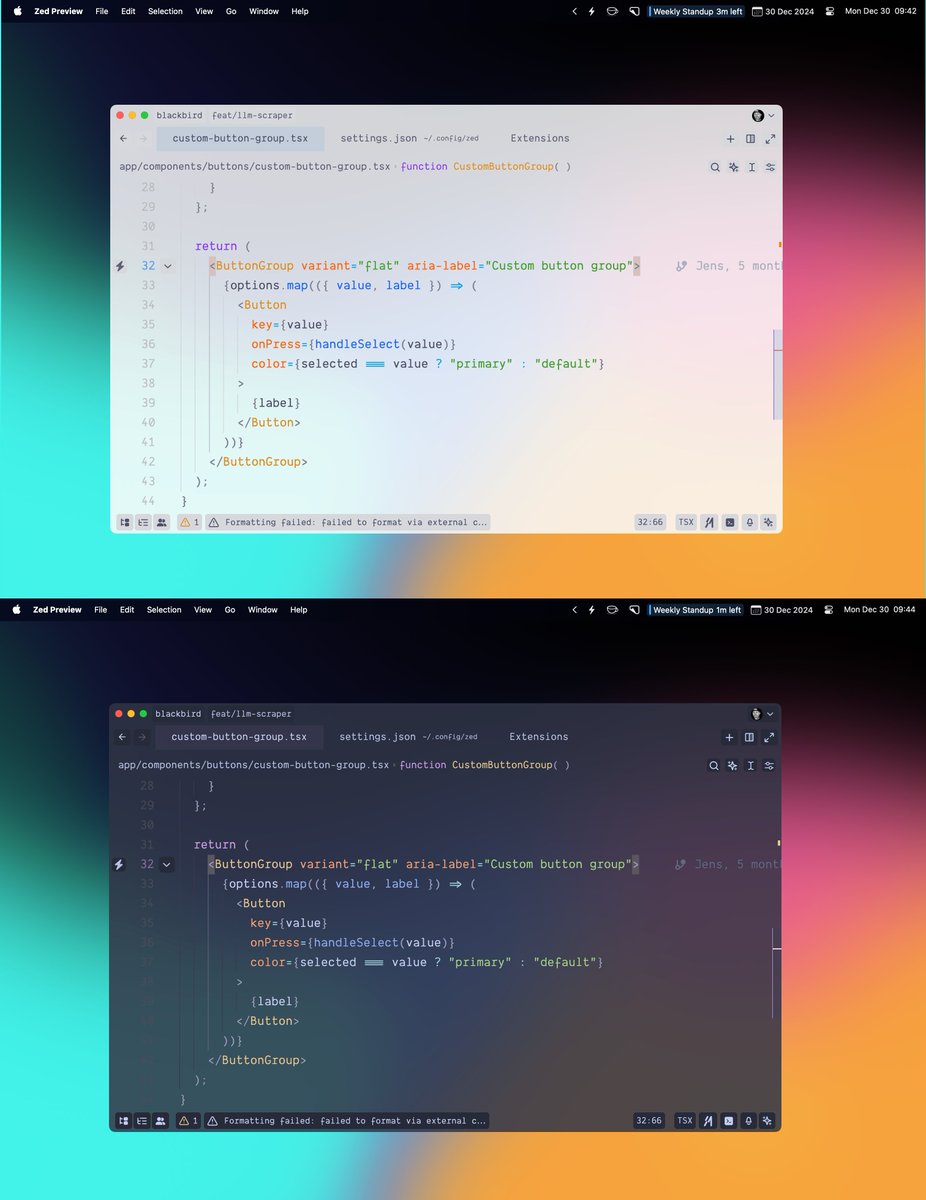Screen dimensions: 926x1200
Task: Toggle the project panel icon in the dark-theme status bar
Action: tap(123, 1121)
